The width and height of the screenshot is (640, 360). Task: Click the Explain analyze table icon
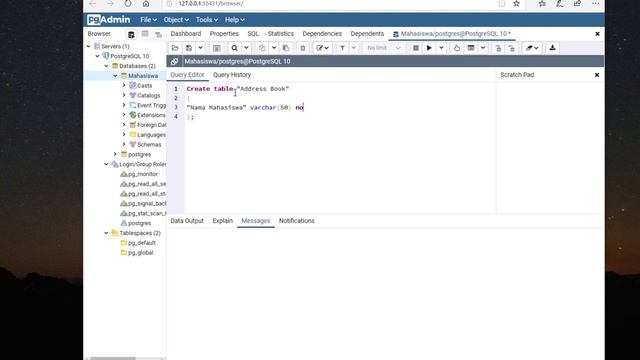click(471, 48)
